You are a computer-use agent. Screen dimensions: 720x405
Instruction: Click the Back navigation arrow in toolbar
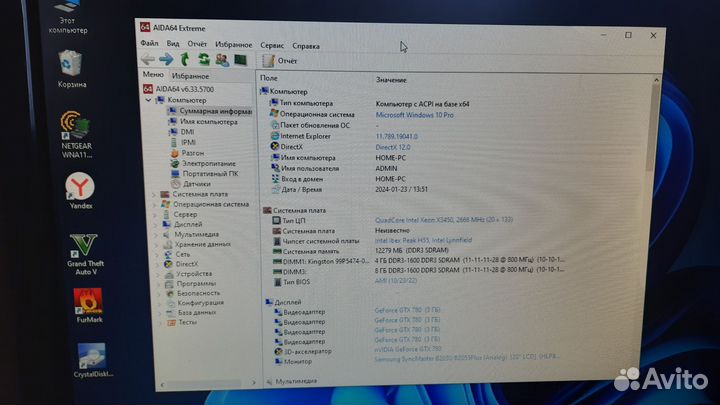pyautogui.click(x=147, y=60)
